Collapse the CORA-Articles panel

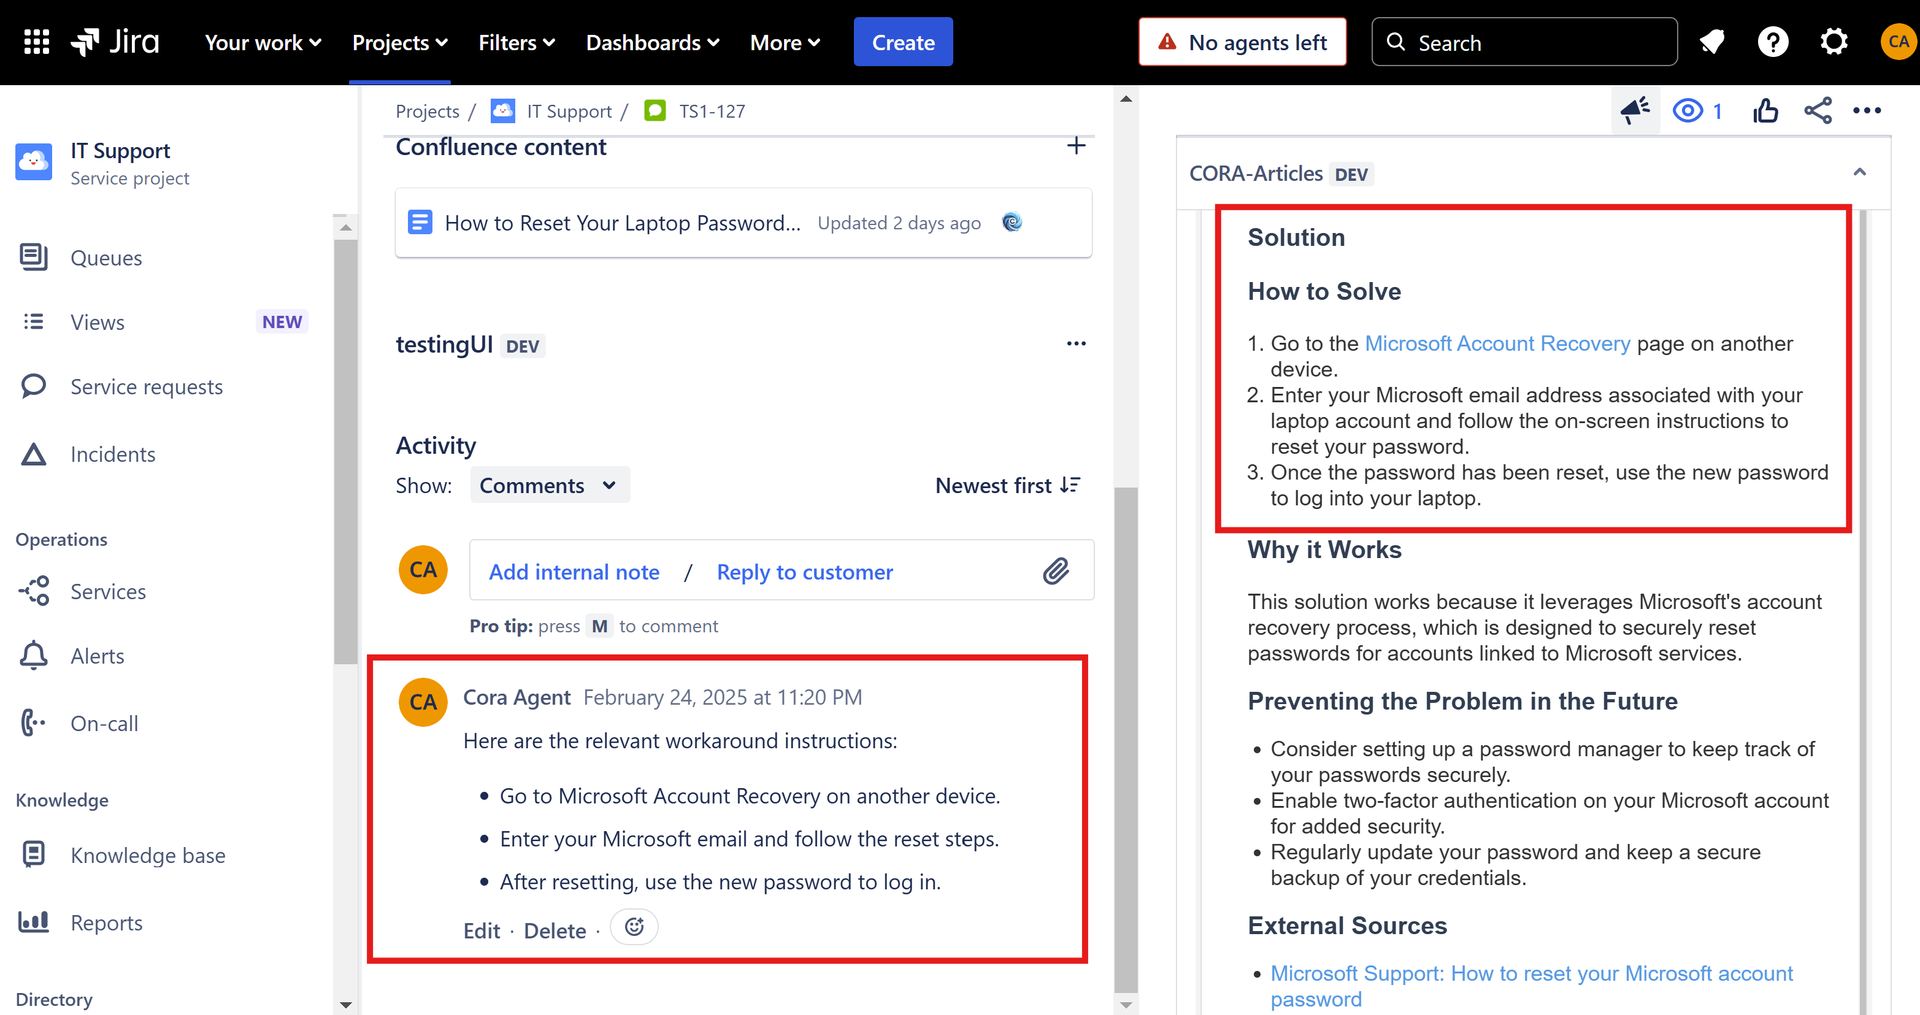1860,172
